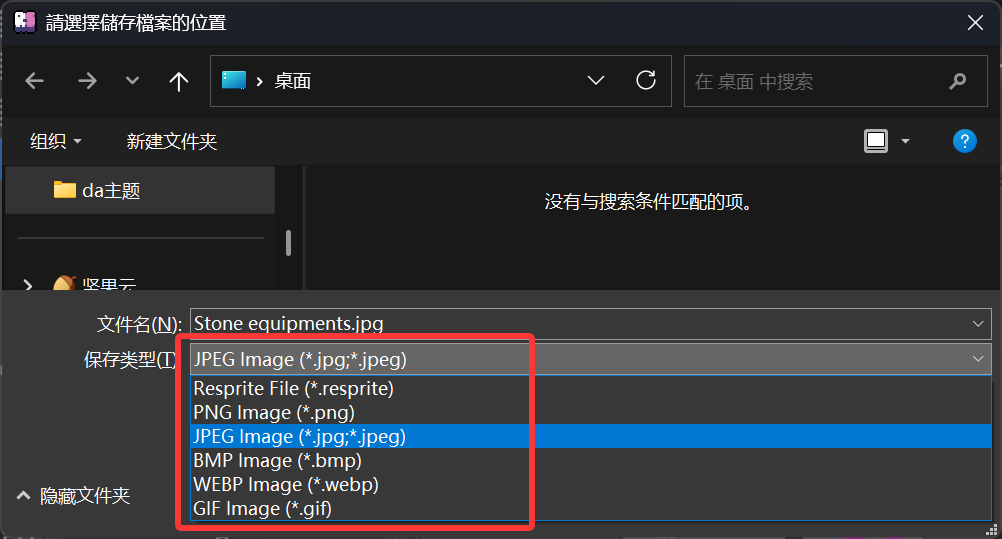The width and height of the screenshot is (1002, 539).
Task: Click 新建文件夹 button
Action: tap(171, 141)
